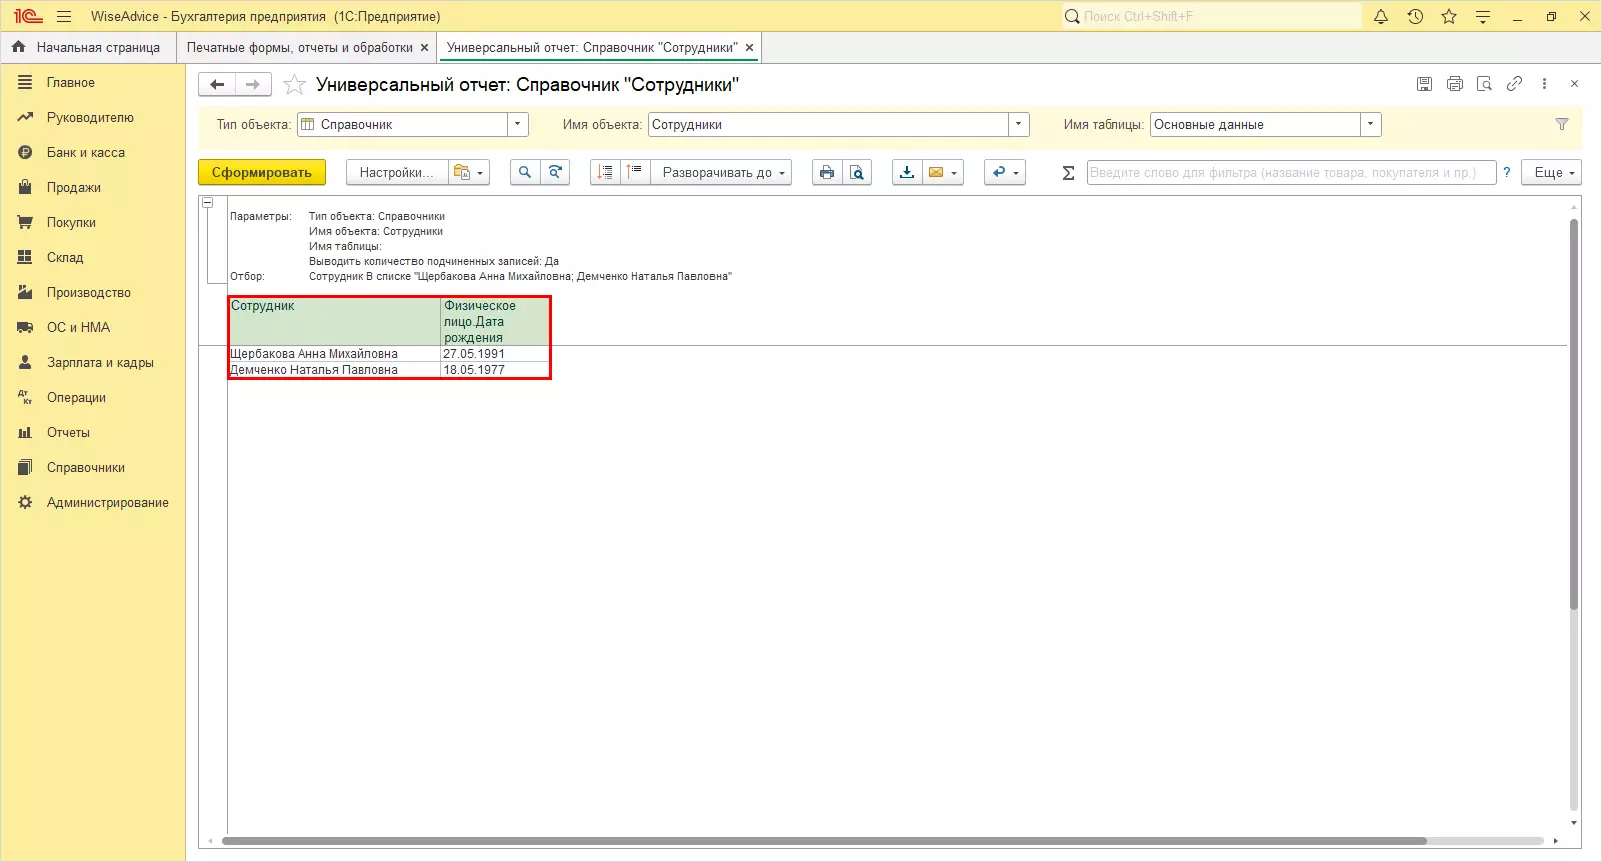The width and height of the screenshot is (1602, 862).
Task: Click the print preview icon in report toolbar
Action: (x=857, y=172)
